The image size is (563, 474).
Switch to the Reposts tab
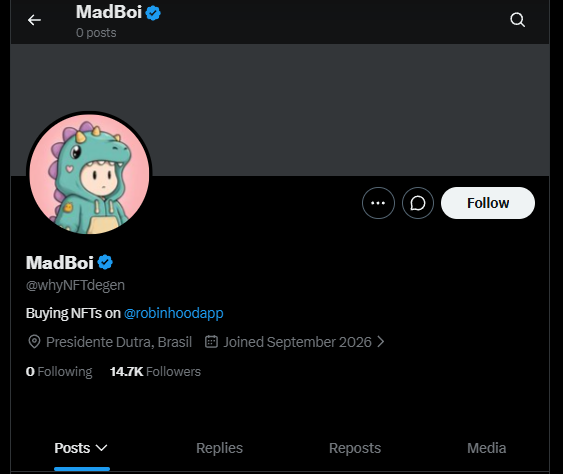(355, 448)
